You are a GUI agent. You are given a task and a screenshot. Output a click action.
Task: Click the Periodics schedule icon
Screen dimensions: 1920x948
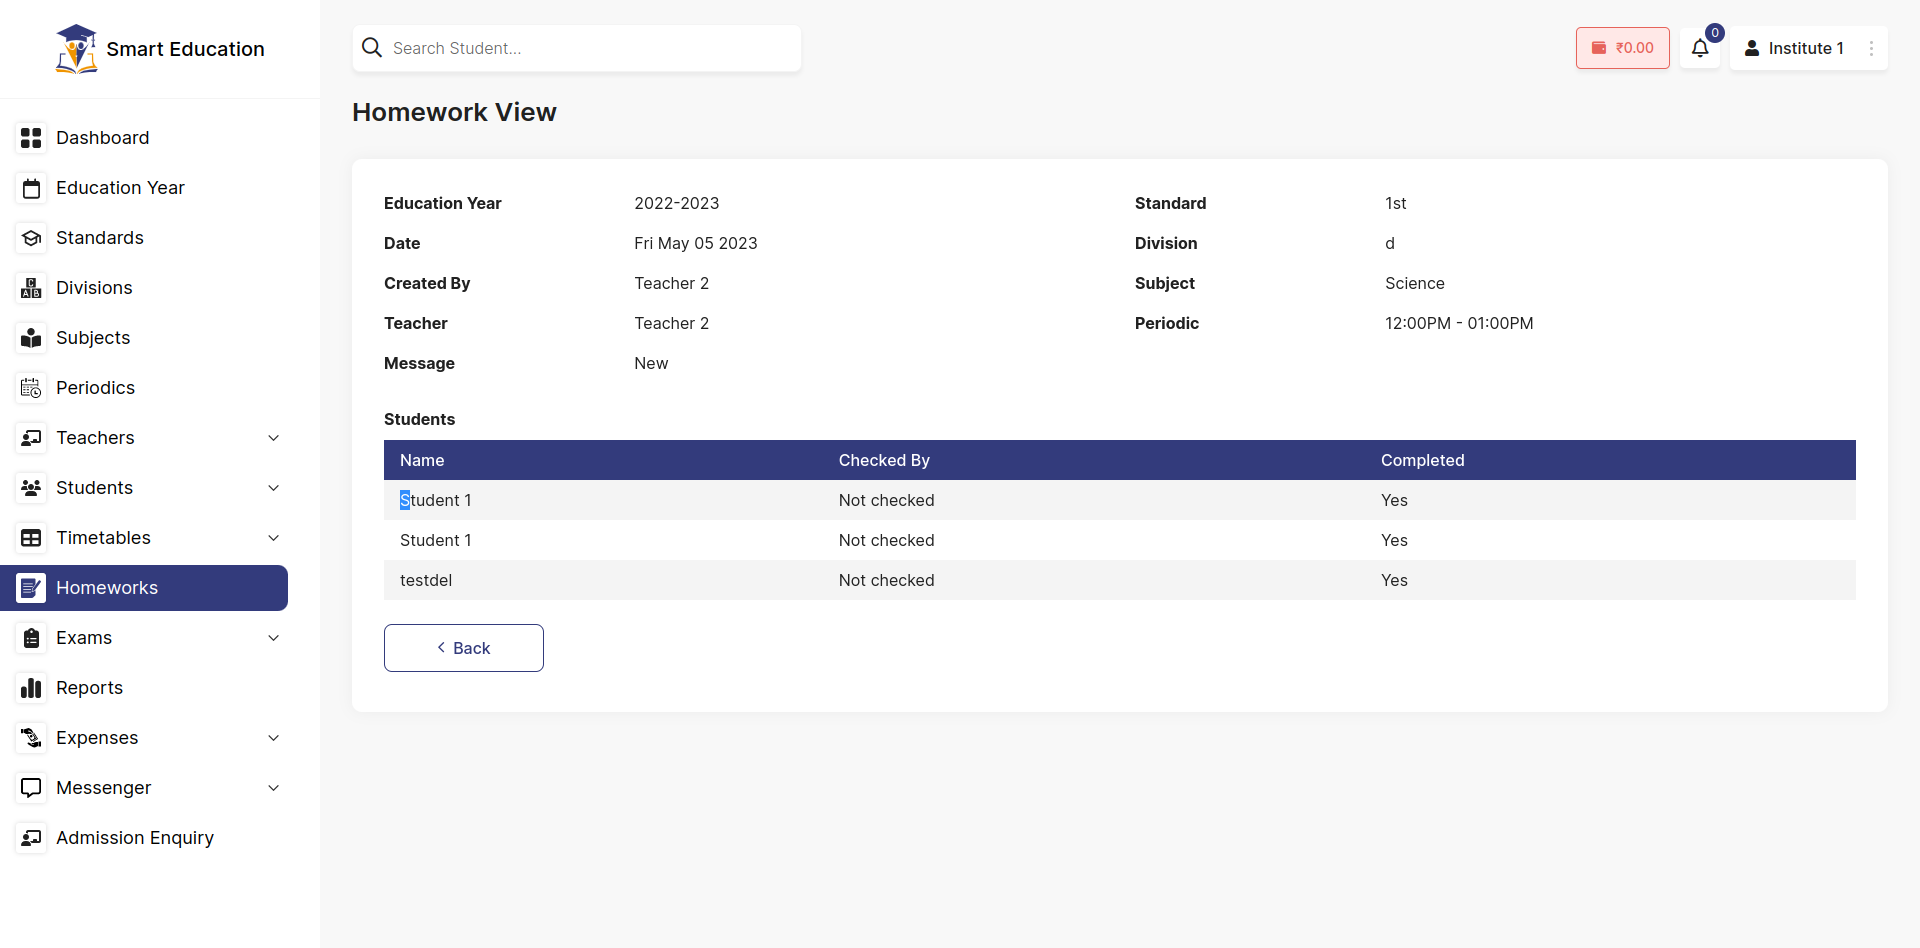[x=32, y=388]
